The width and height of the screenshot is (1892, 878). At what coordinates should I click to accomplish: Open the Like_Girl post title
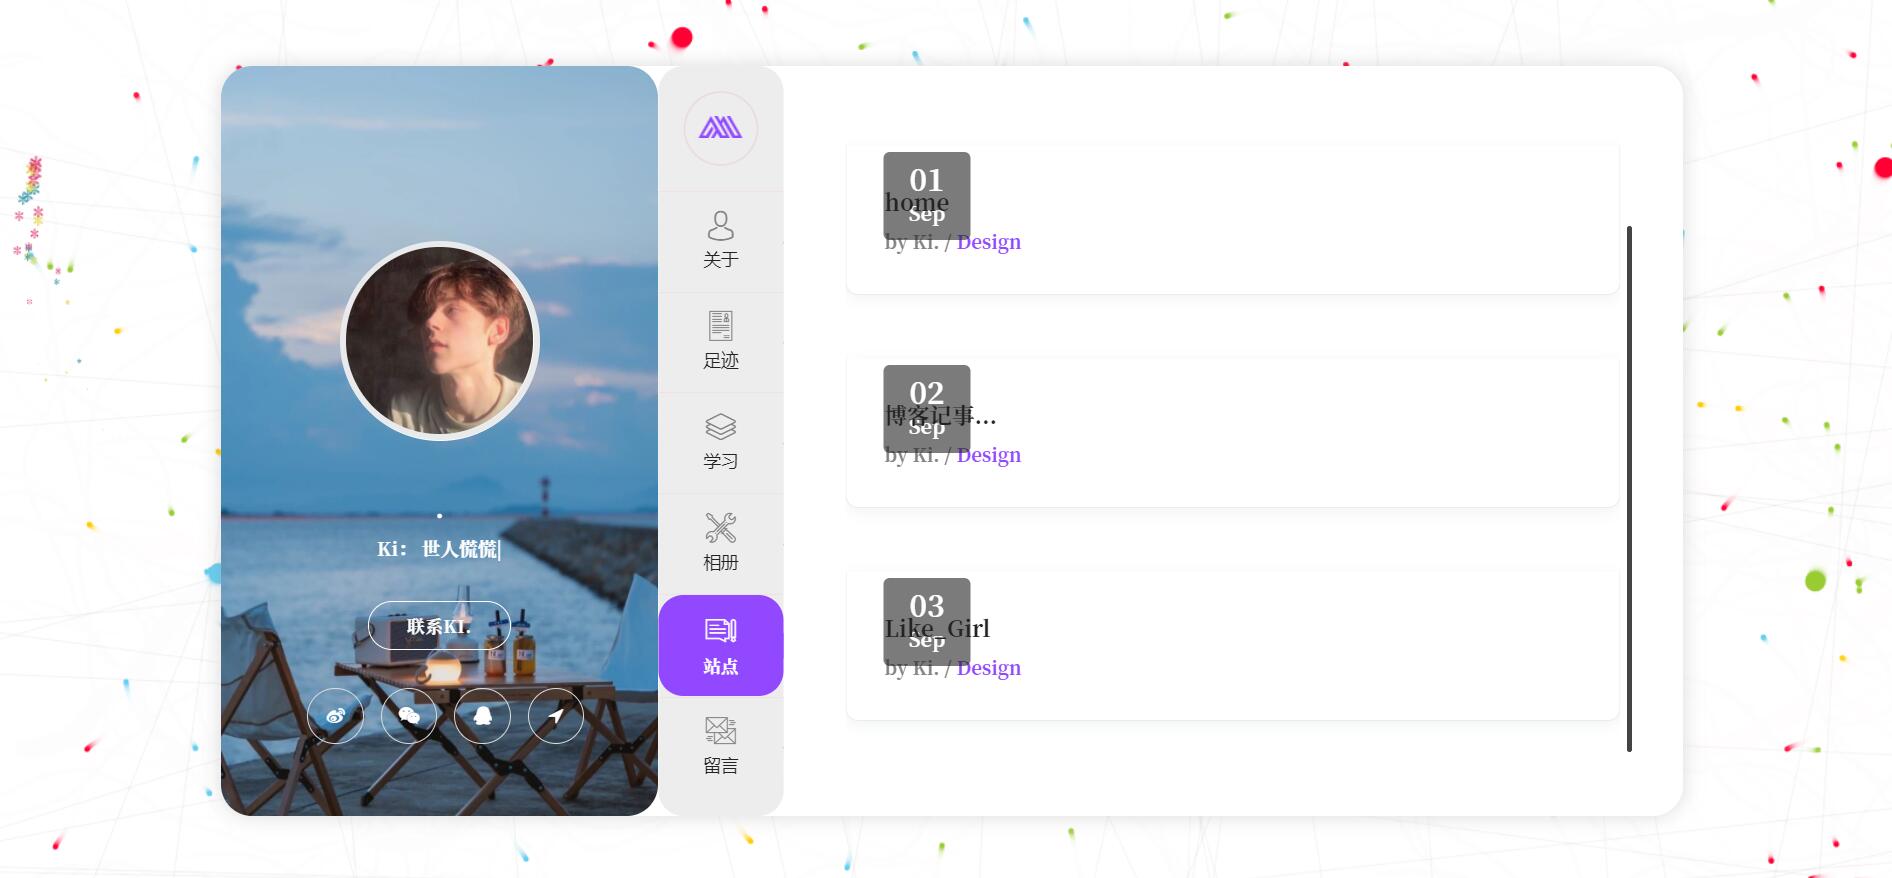pyautogui.click(x=937, y=628)
